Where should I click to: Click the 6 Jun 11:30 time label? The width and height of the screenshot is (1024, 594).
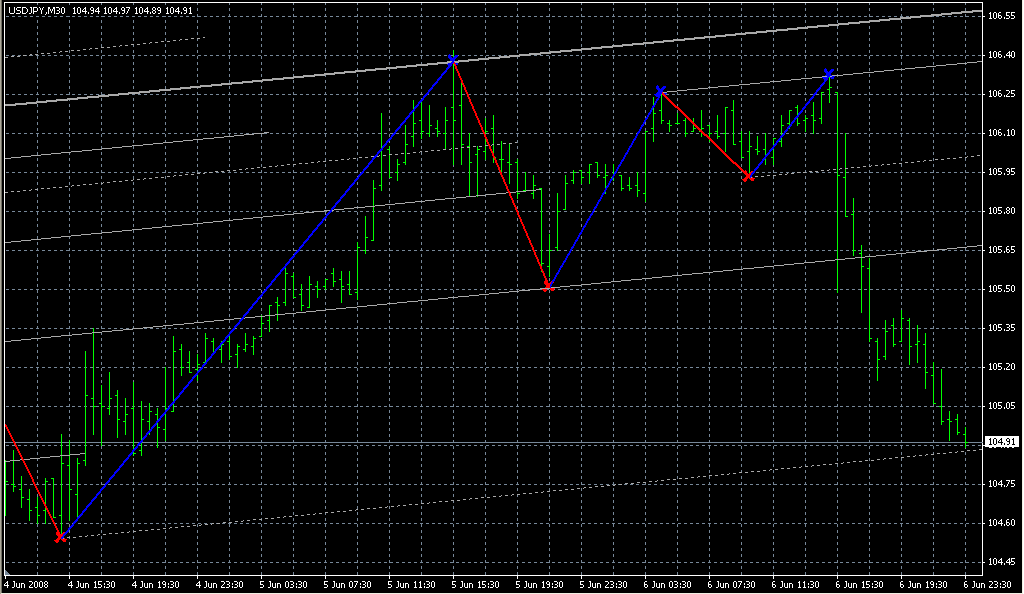coord(795,584)
